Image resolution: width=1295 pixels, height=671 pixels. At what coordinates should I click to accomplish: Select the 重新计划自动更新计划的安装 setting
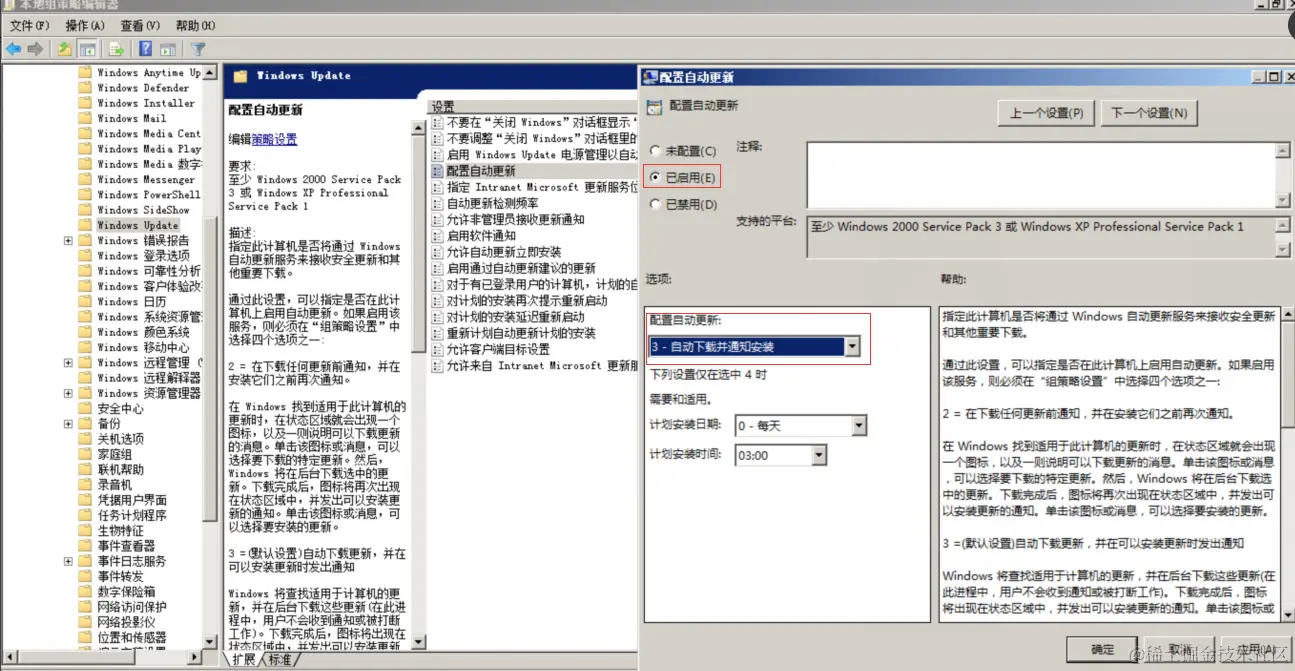point(521,333)
